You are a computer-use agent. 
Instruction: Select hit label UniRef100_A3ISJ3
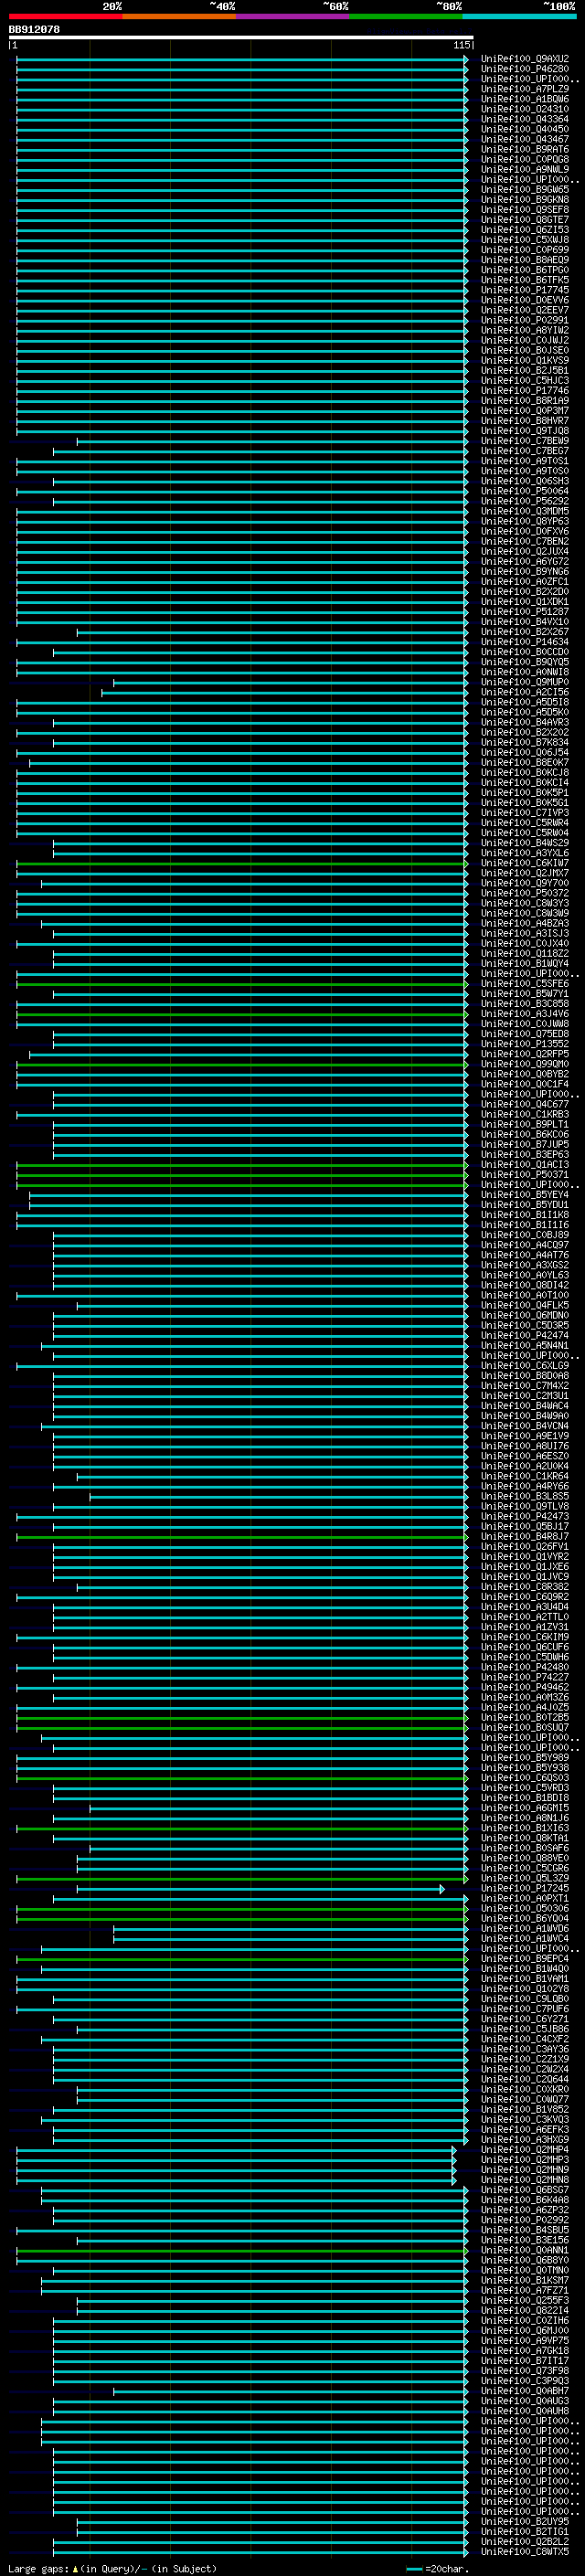click(x=525, y=933)
